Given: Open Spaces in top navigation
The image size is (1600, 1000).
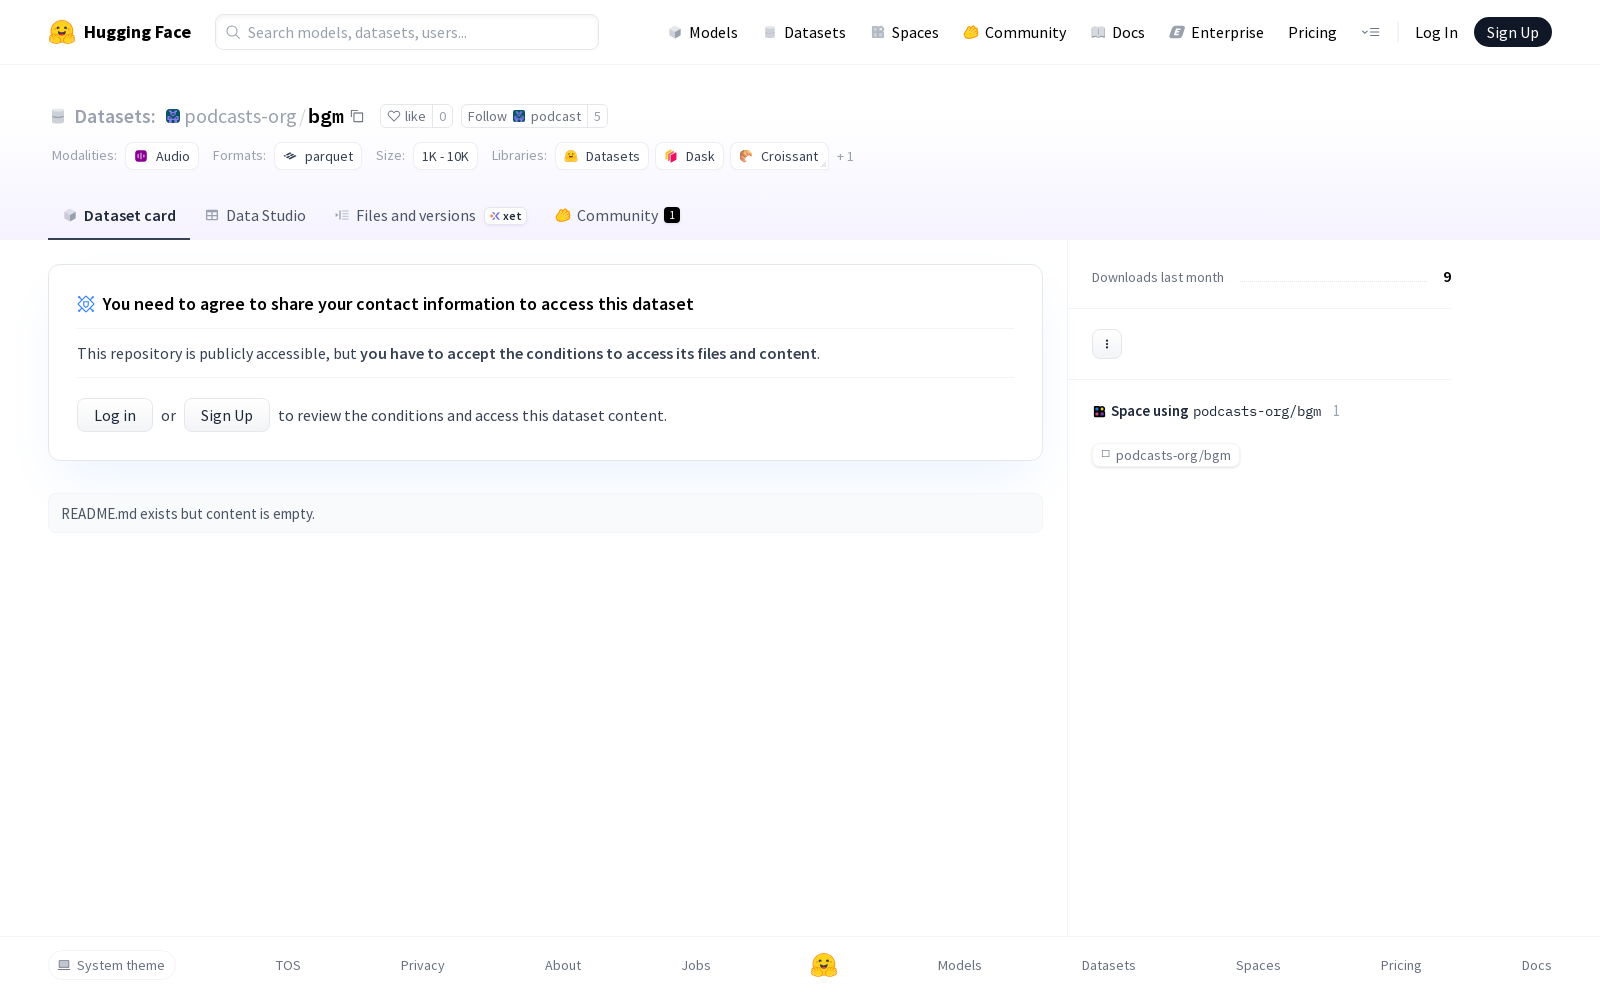Looking at the screenshot, I should coord(904,32).
